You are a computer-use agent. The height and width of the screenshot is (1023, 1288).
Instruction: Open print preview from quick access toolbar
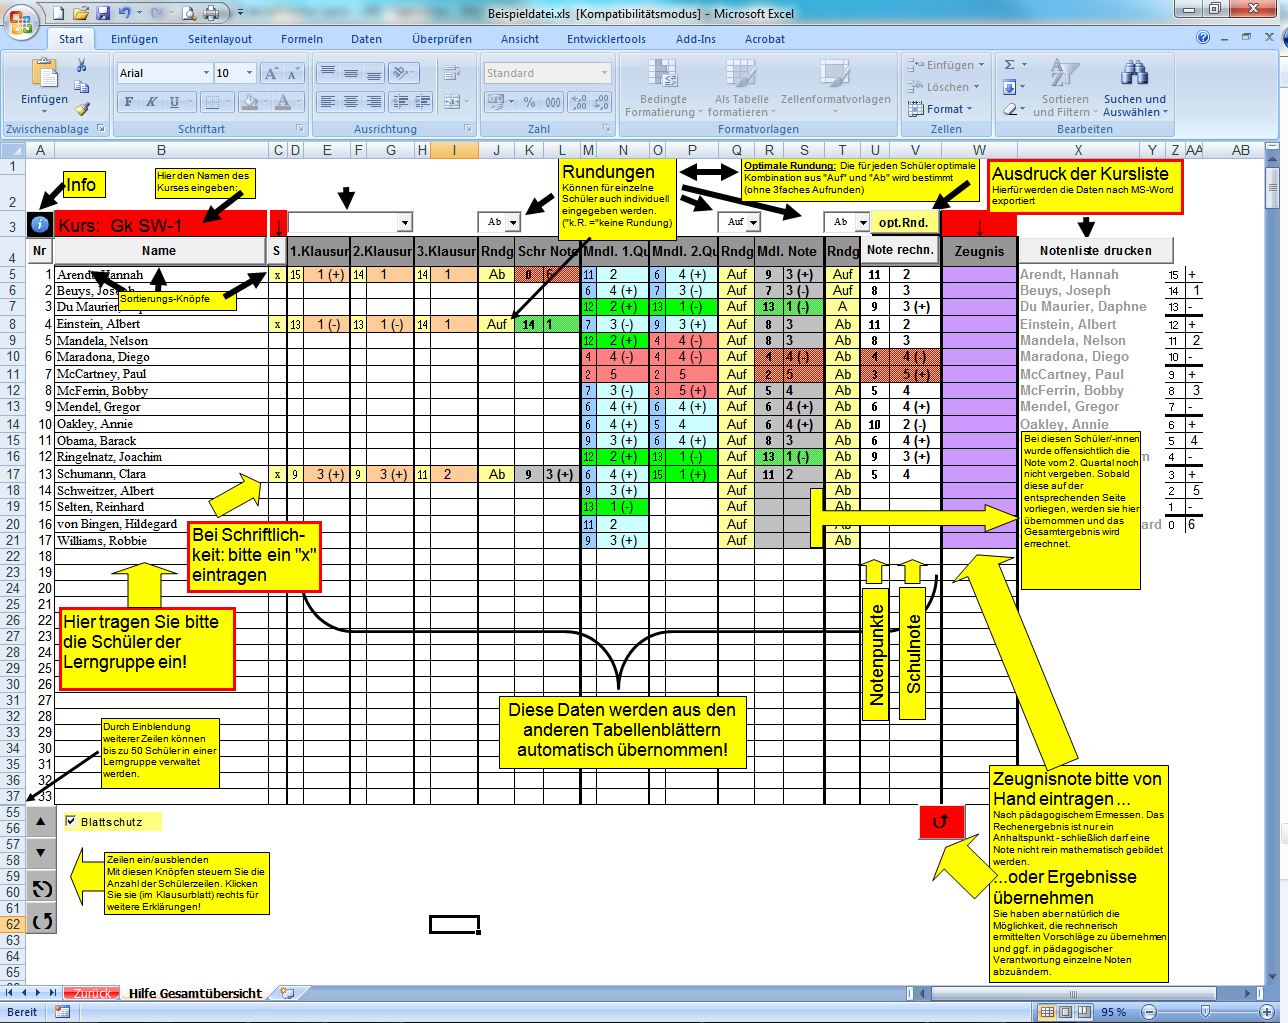190,14
